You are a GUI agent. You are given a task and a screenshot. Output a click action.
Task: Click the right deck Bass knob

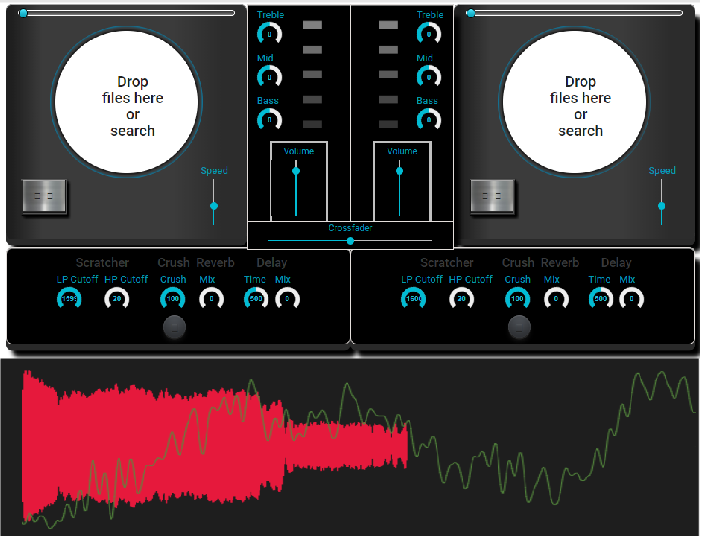tap(429, 119)
